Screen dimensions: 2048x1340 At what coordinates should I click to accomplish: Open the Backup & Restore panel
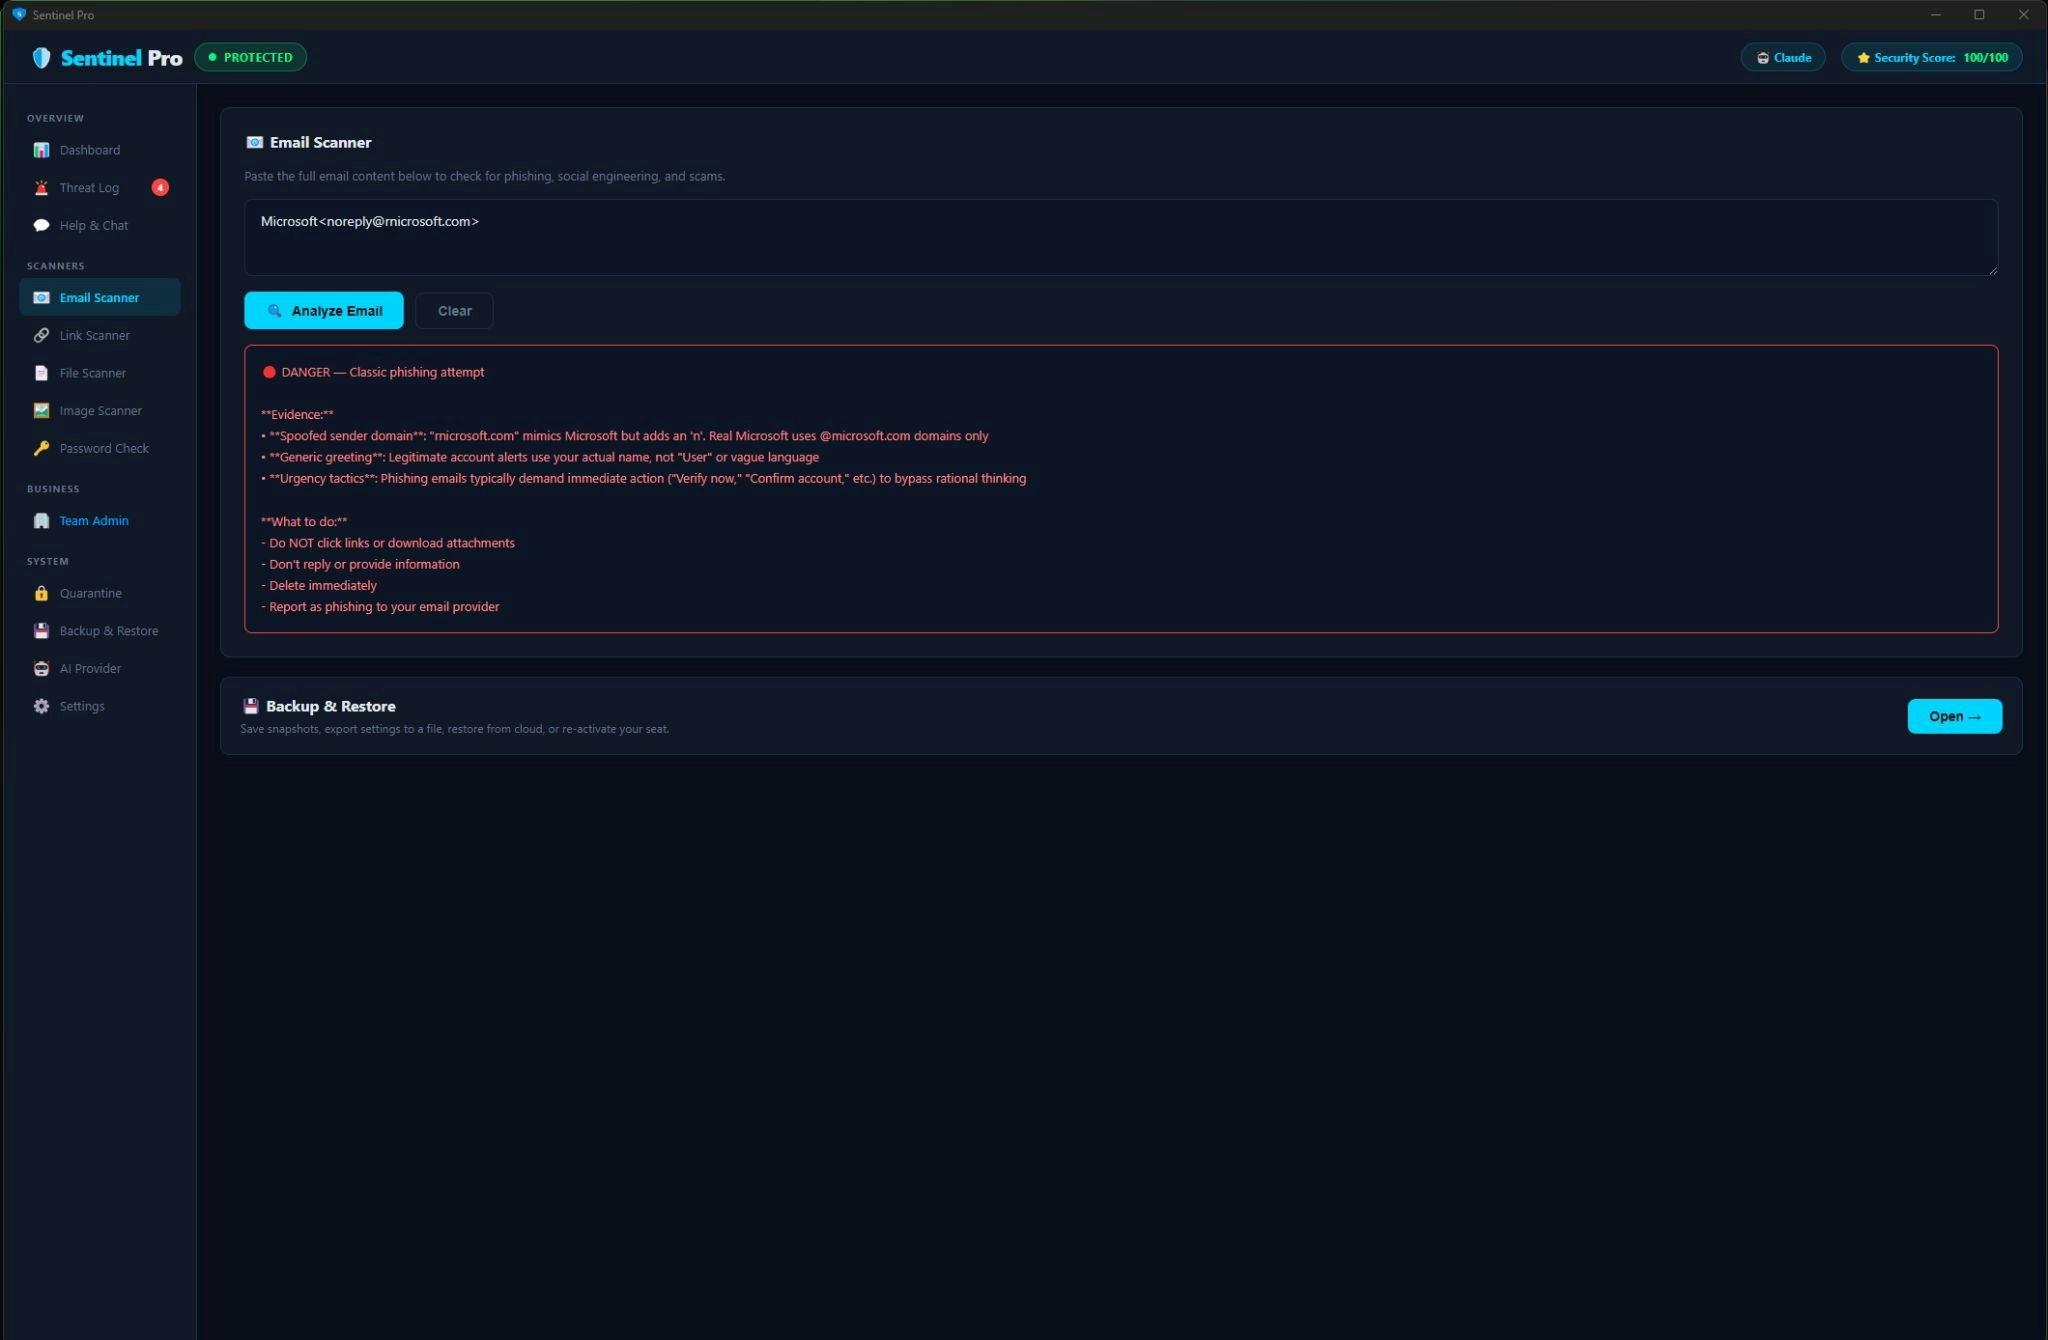pos(1954,716)
